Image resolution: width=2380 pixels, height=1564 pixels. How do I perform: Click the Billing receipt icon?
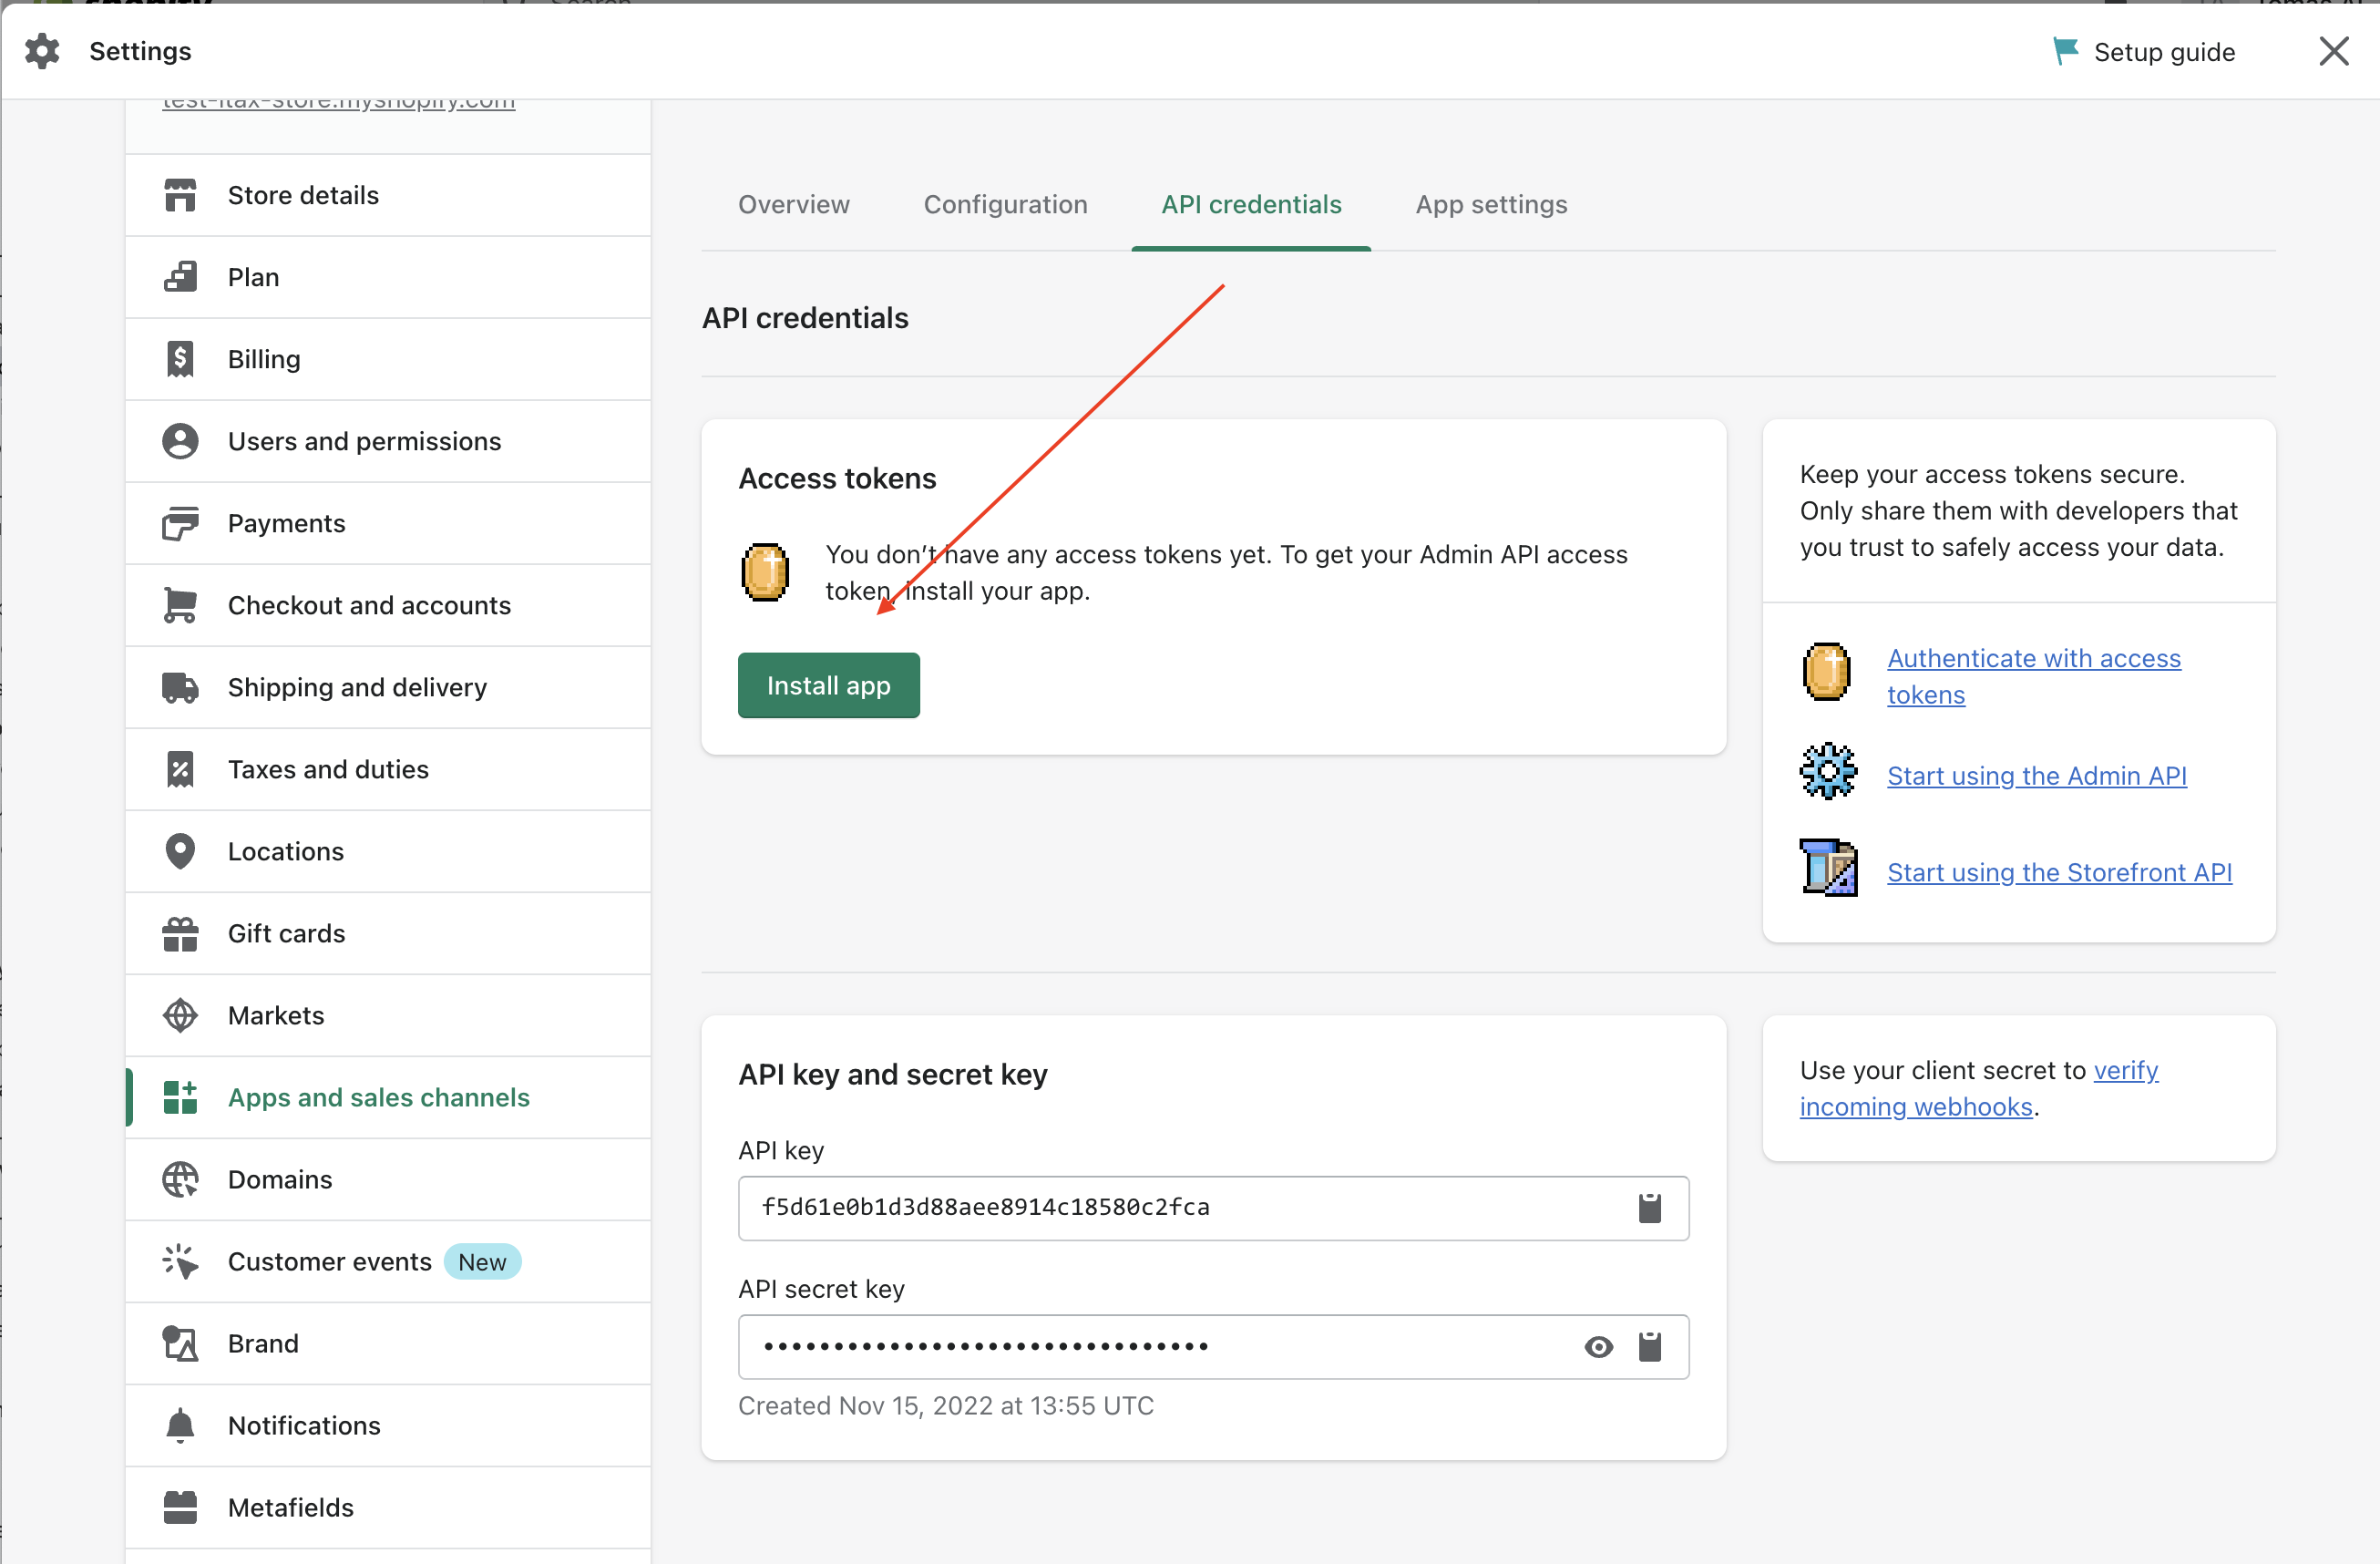(x=180, y=359)
